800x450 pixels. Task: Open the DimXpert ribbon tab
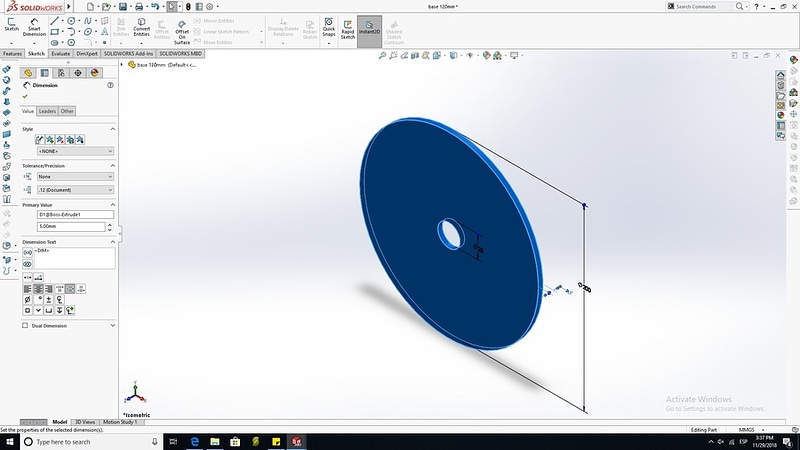pos(87,54)
